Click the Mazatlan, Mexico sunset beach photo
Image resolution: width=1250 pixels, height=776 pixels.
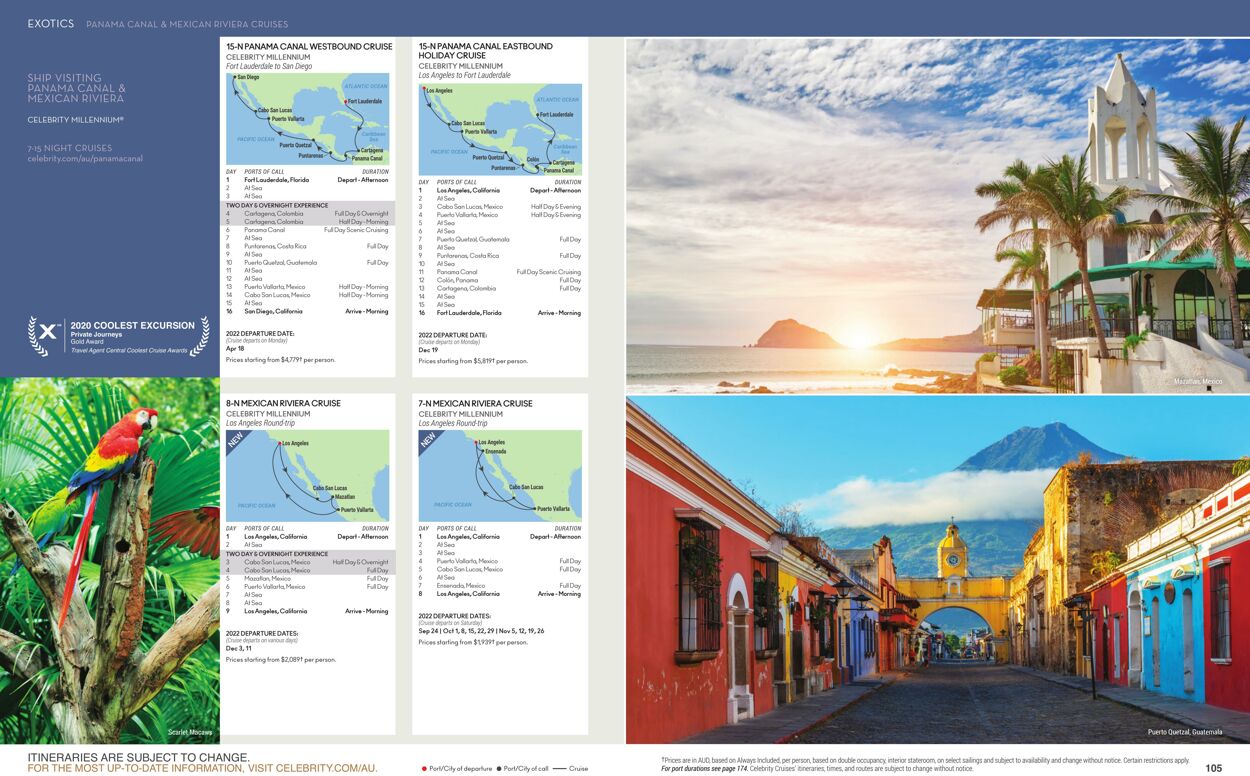pos(937,215)
